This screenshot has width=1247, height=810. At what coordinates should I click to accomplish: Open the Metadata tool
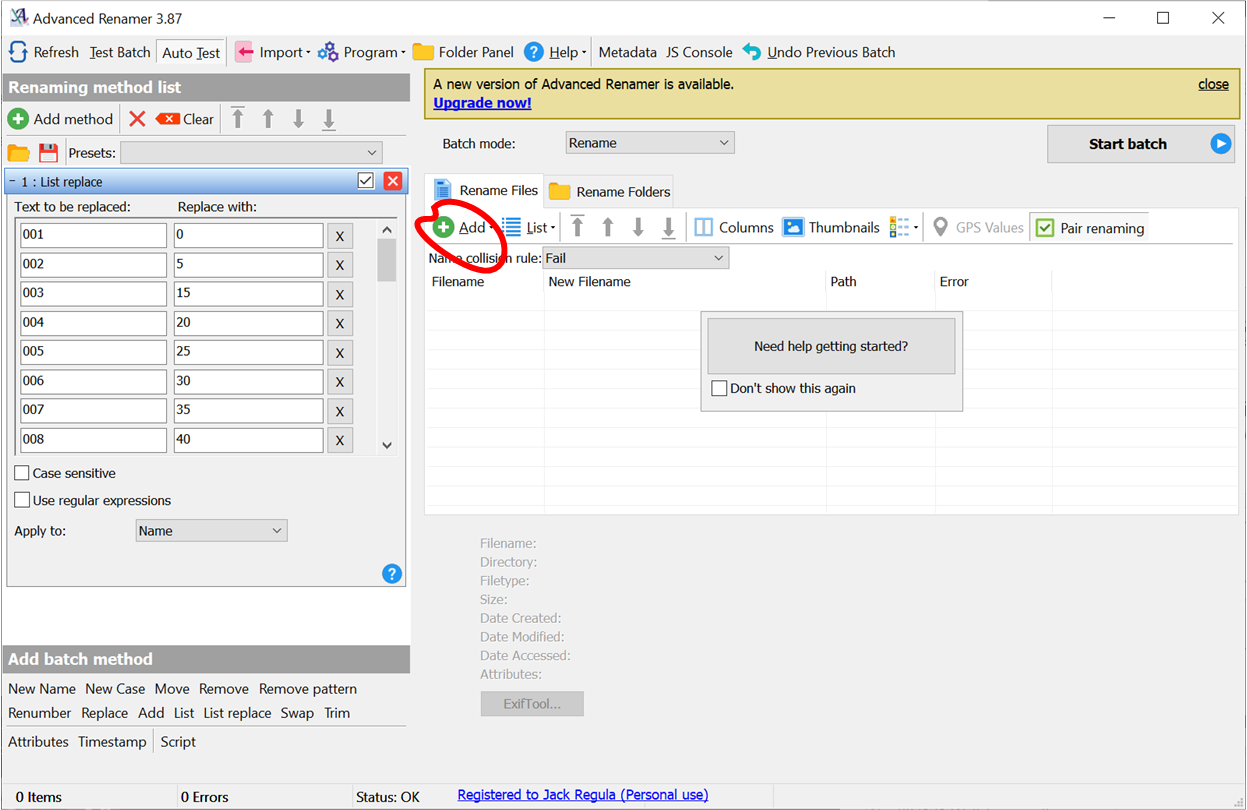627,52
